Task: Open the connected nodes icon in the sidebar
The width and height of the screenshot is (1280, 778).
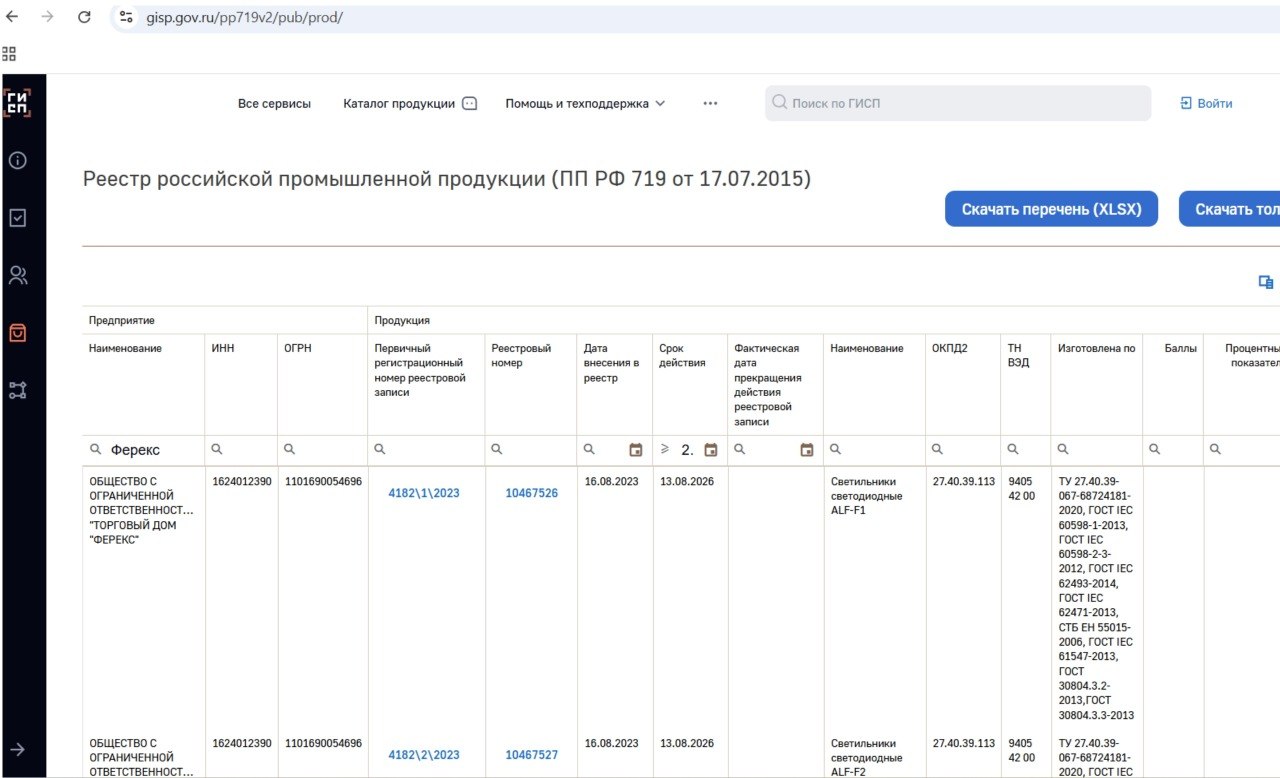Action: [x=17, y=390]
